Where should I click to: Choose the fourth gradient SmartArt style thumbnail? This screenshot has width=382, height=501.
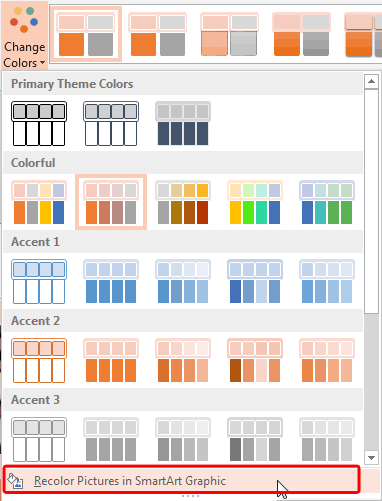tap(301, 34)
